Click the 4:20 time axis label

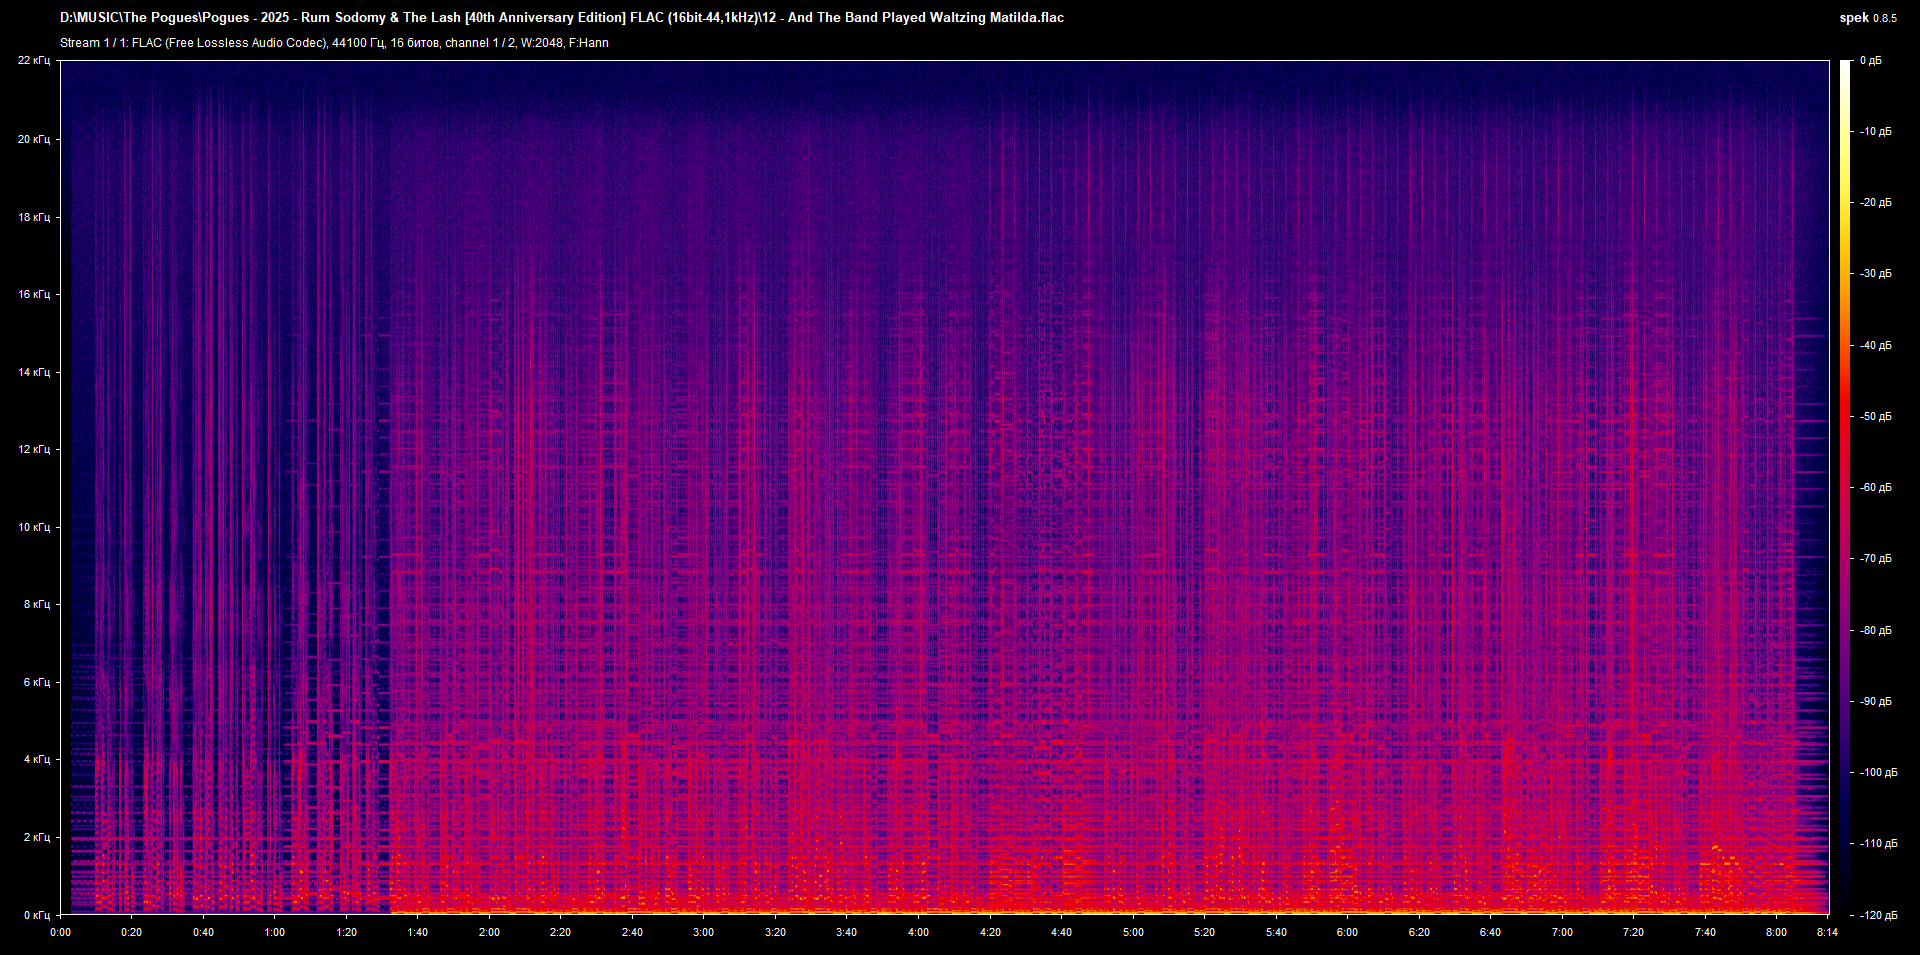click(x=990, y=932)
